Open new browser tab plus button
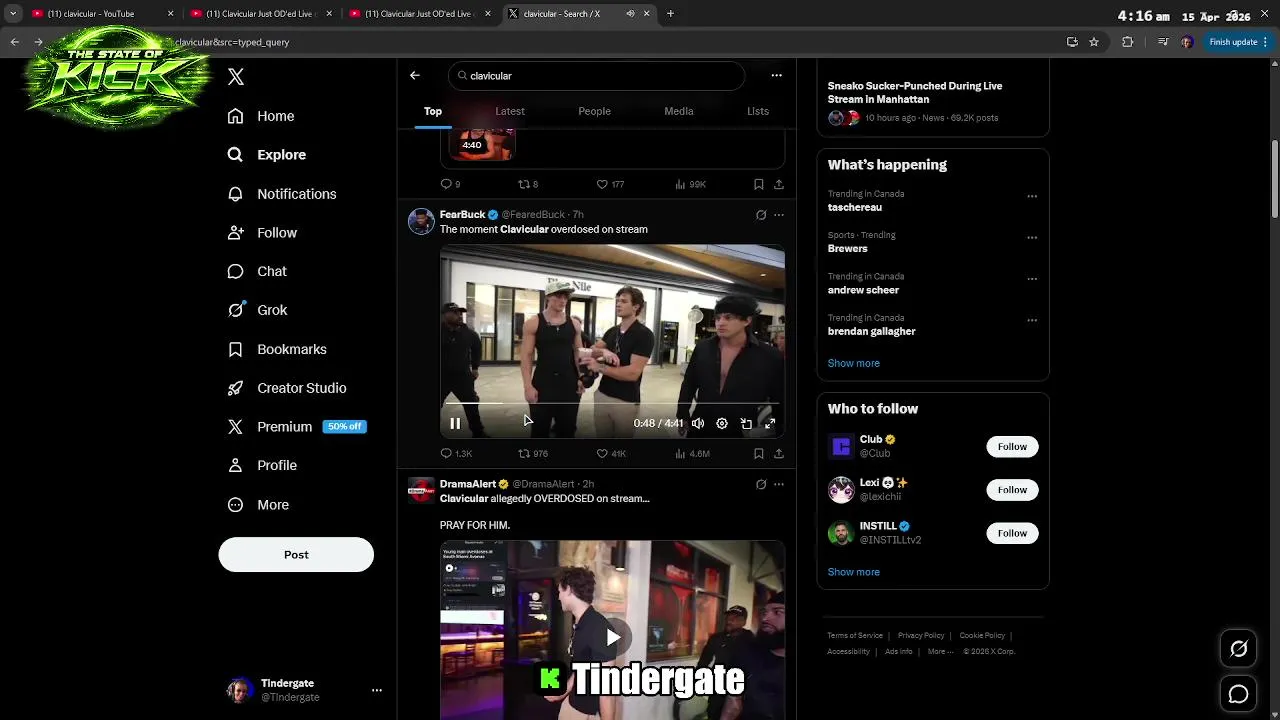The image size is (1280, 720). [670, 14]
